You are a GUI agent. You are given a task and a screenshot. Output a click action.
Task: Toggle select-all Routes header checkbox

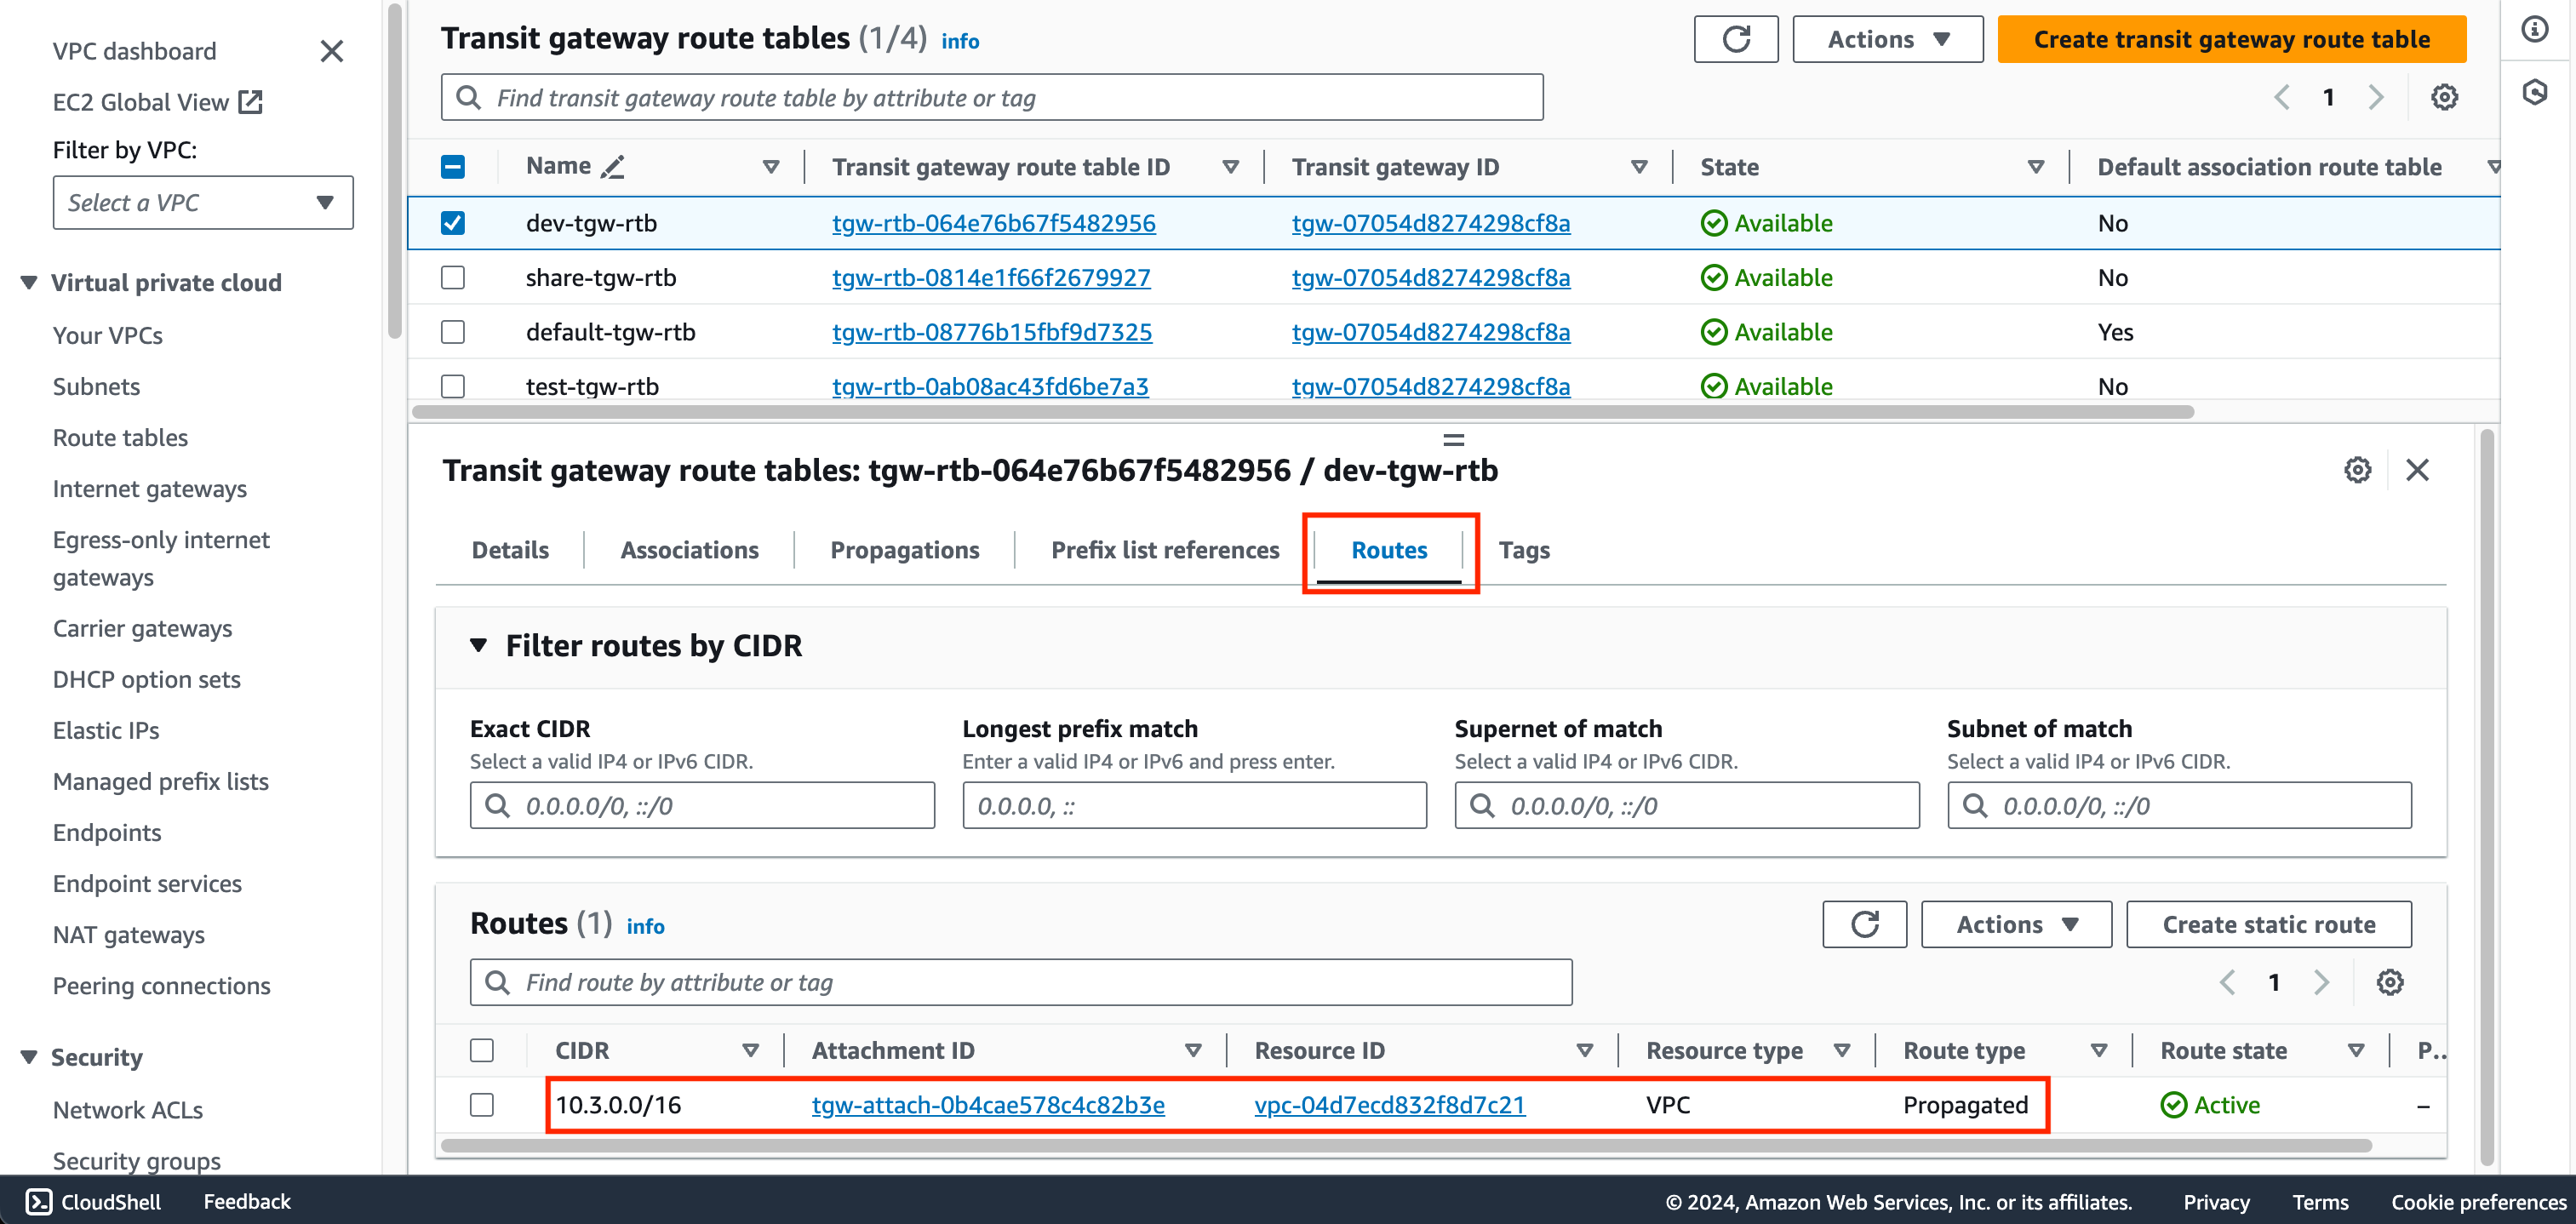coord(482,1051)
